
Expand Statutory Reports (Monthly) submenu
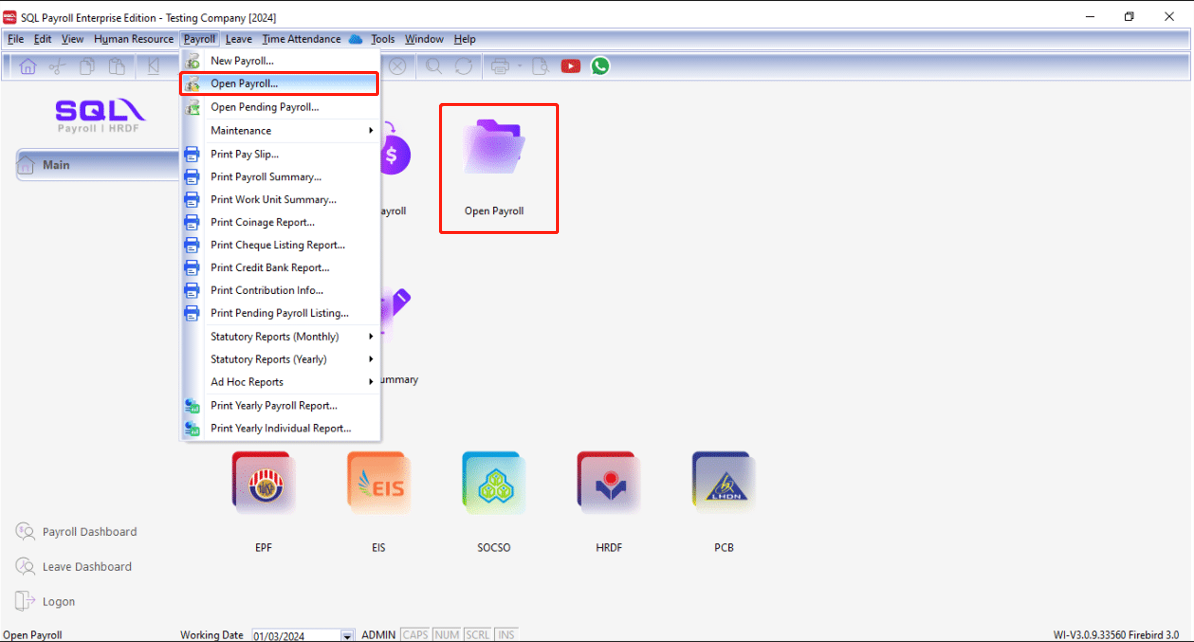pos(280,337)
